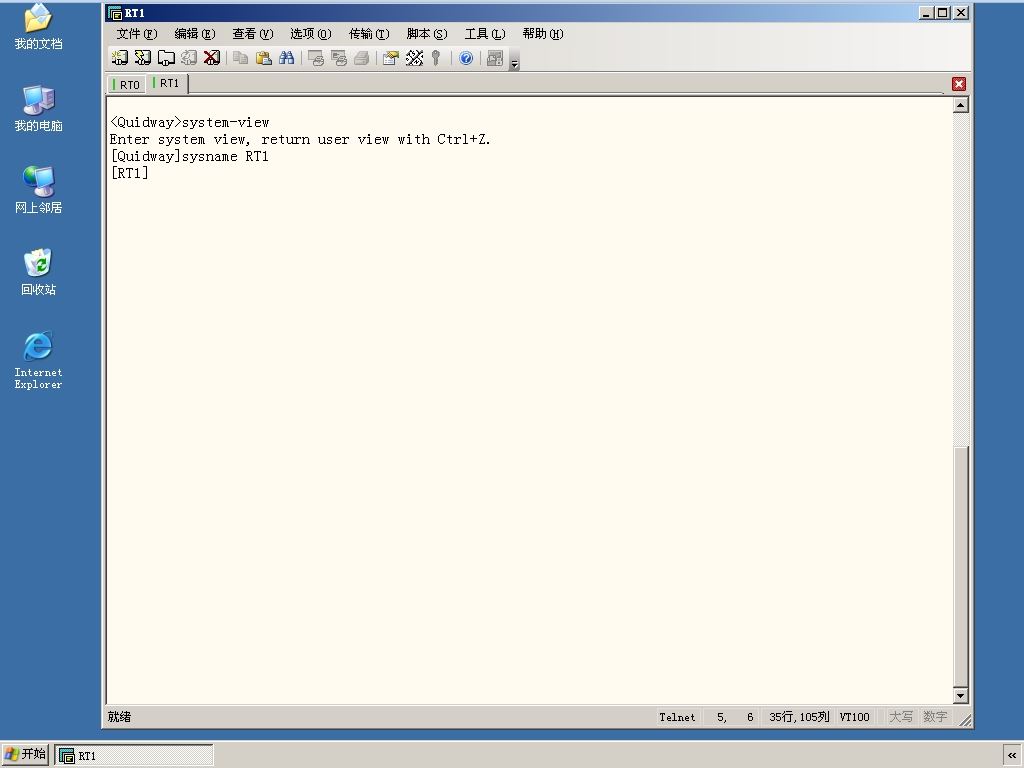
Task: Click the terminal scrollbar up arrow
Action: pyautogui.click(x=961, y=105)
